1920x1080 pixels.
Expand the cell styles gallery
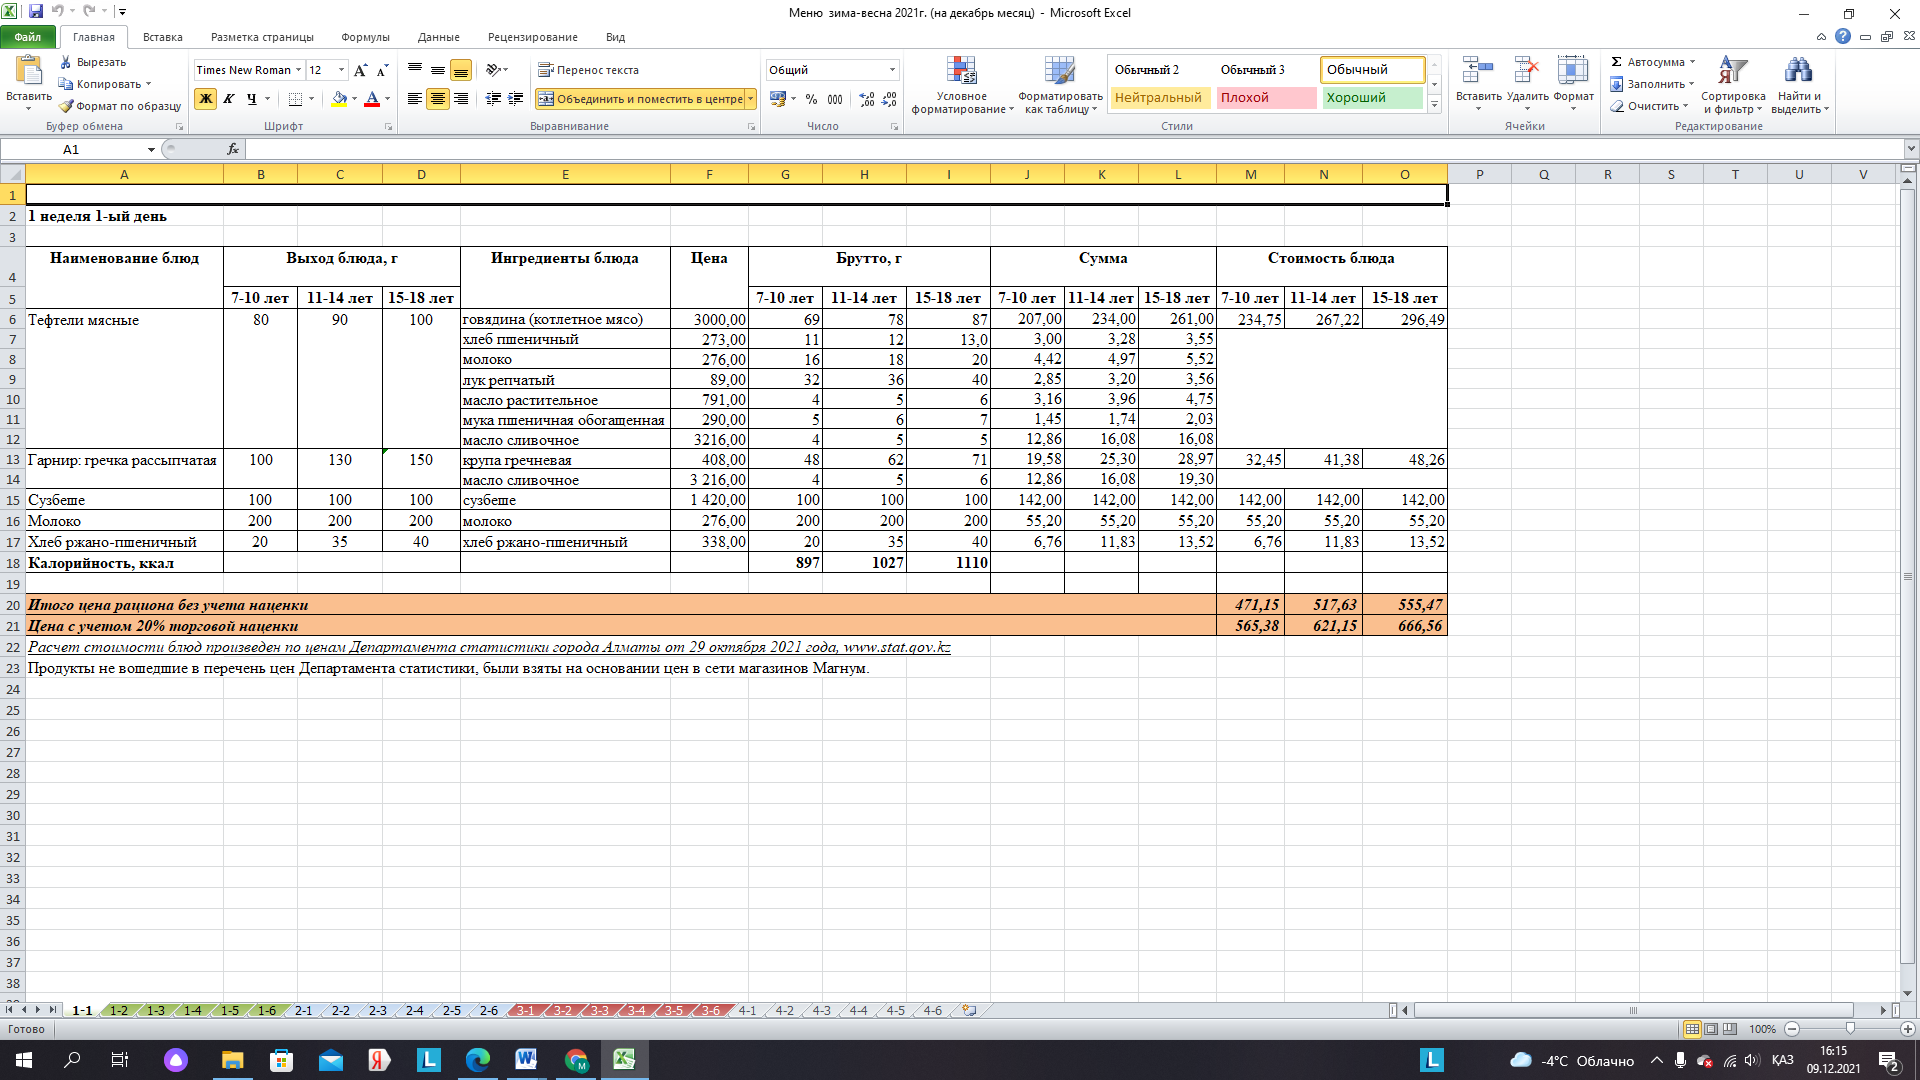(x=1434, y=104)
